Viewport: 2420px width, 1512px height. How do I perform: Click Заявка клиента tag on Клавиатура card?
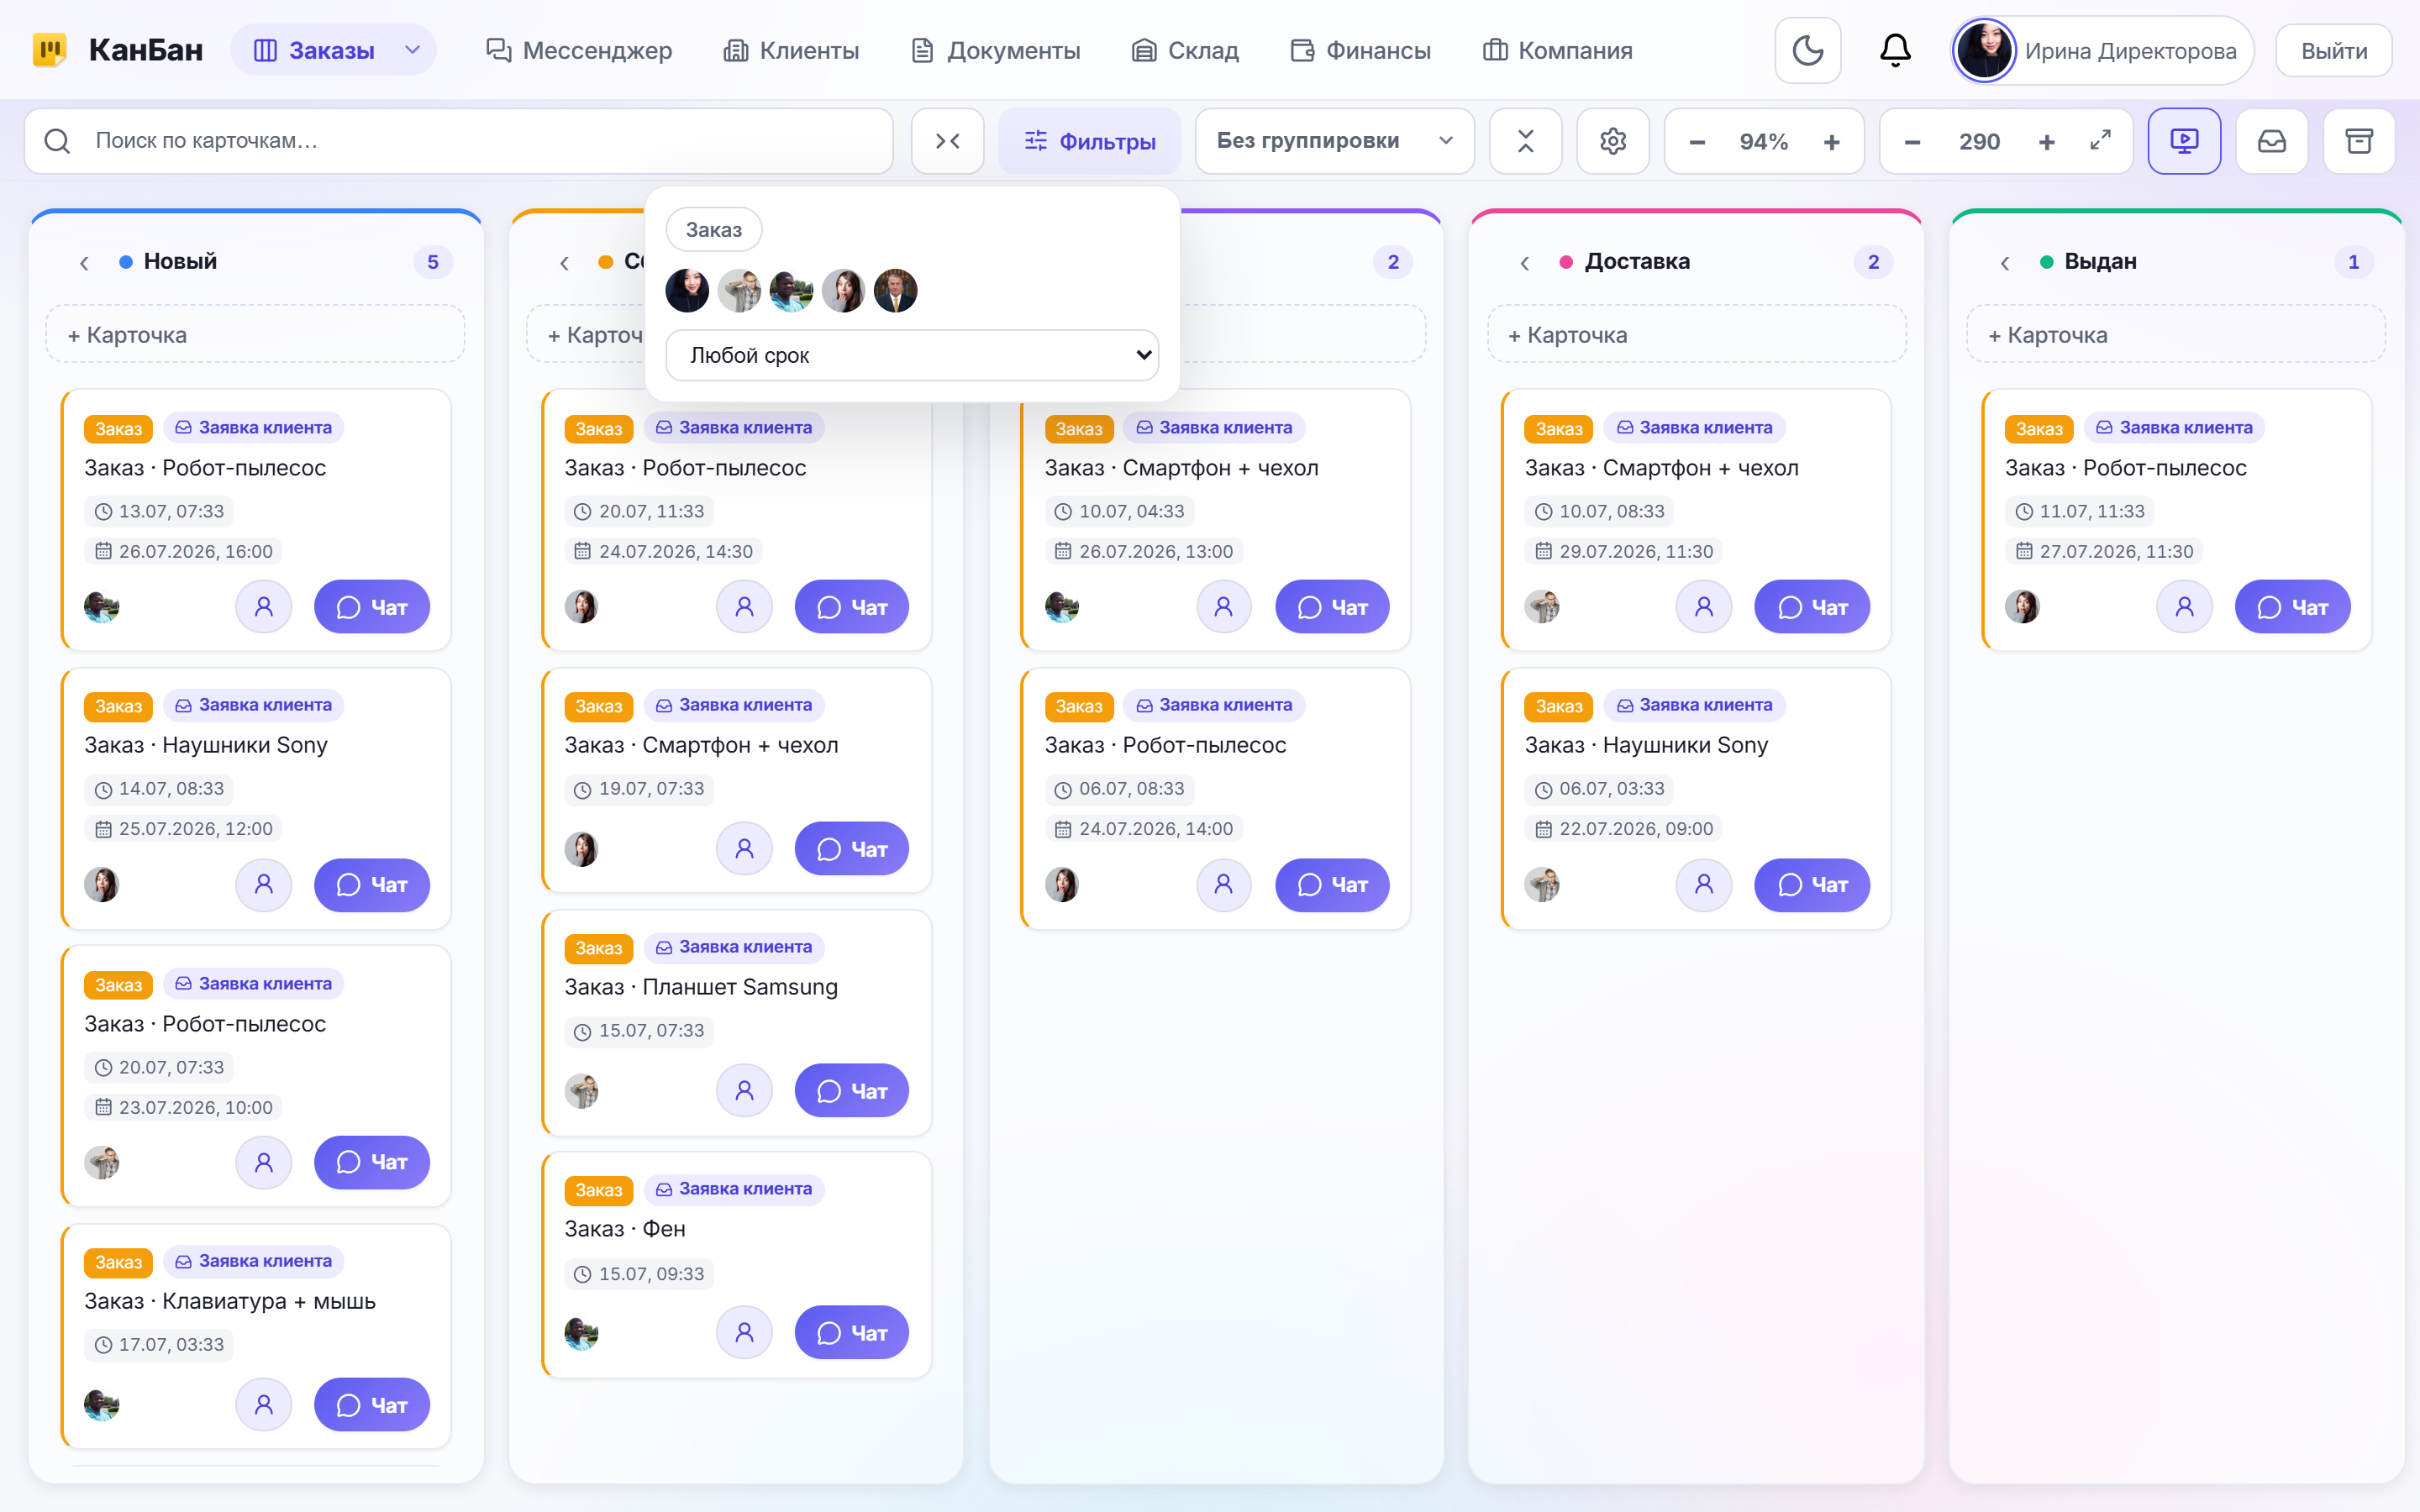[253, 1261]
